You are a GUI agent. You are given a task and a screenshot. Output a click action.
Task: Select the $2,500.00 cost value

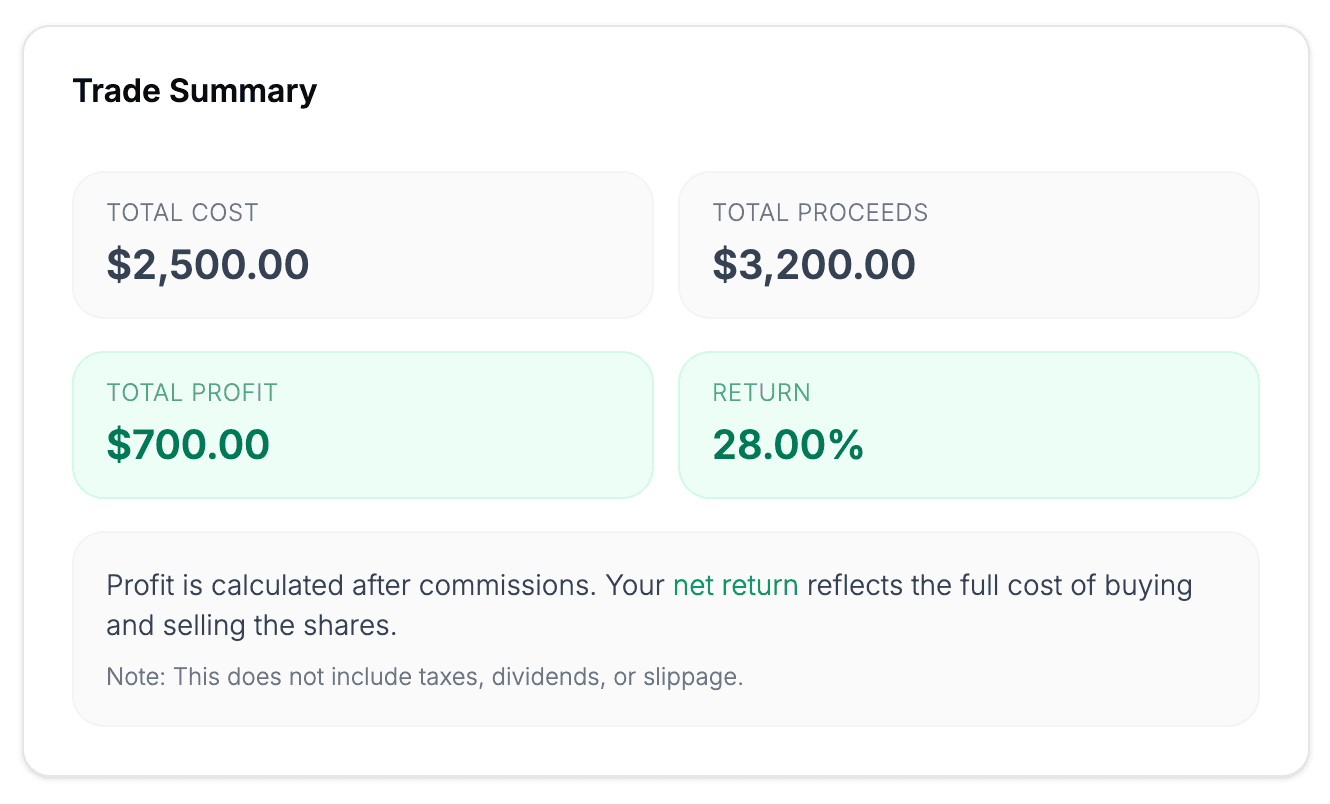click(208, 264)
